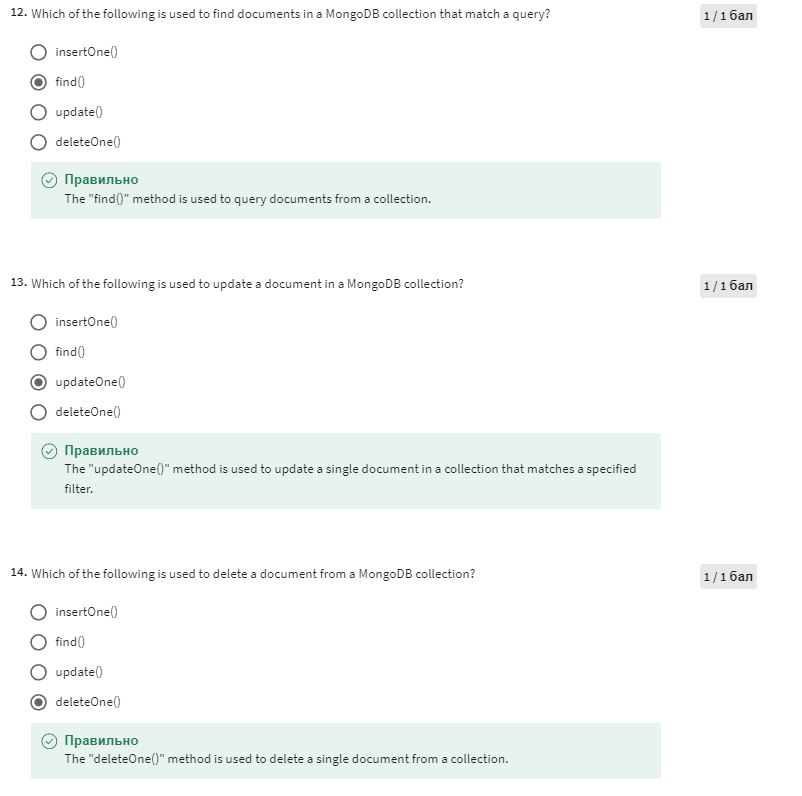802x796 pixels.
Task: Select find() option in question 12
Action: point(38,82)
